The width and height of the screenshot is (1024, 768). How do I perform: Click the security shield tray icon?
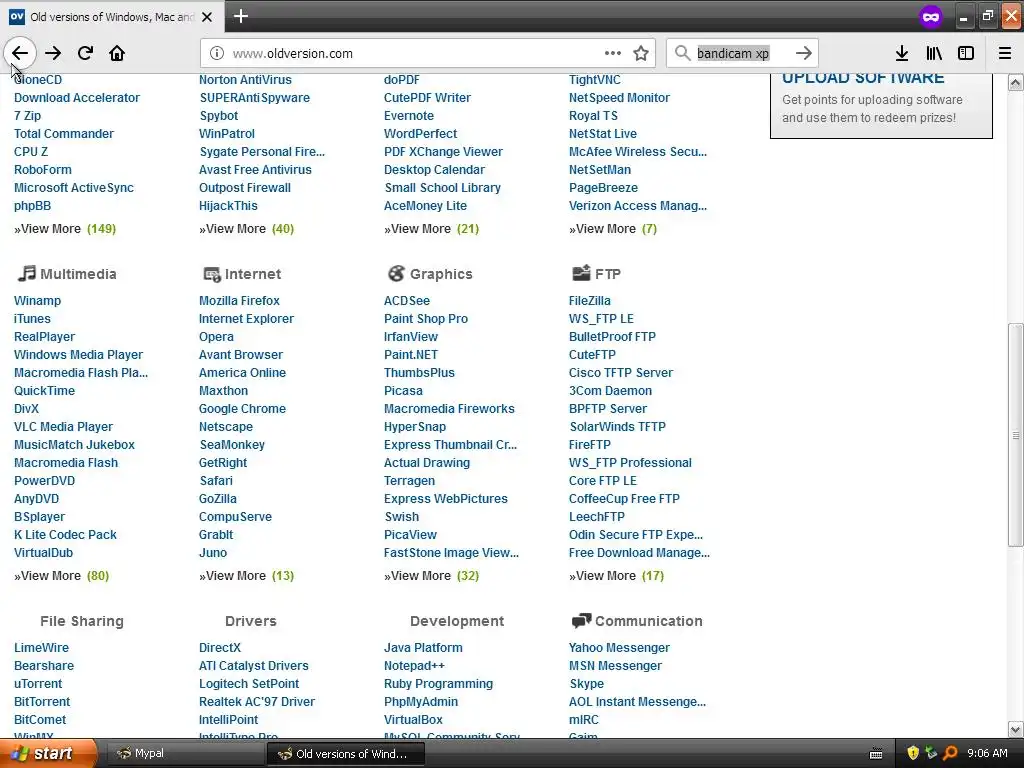913,753
